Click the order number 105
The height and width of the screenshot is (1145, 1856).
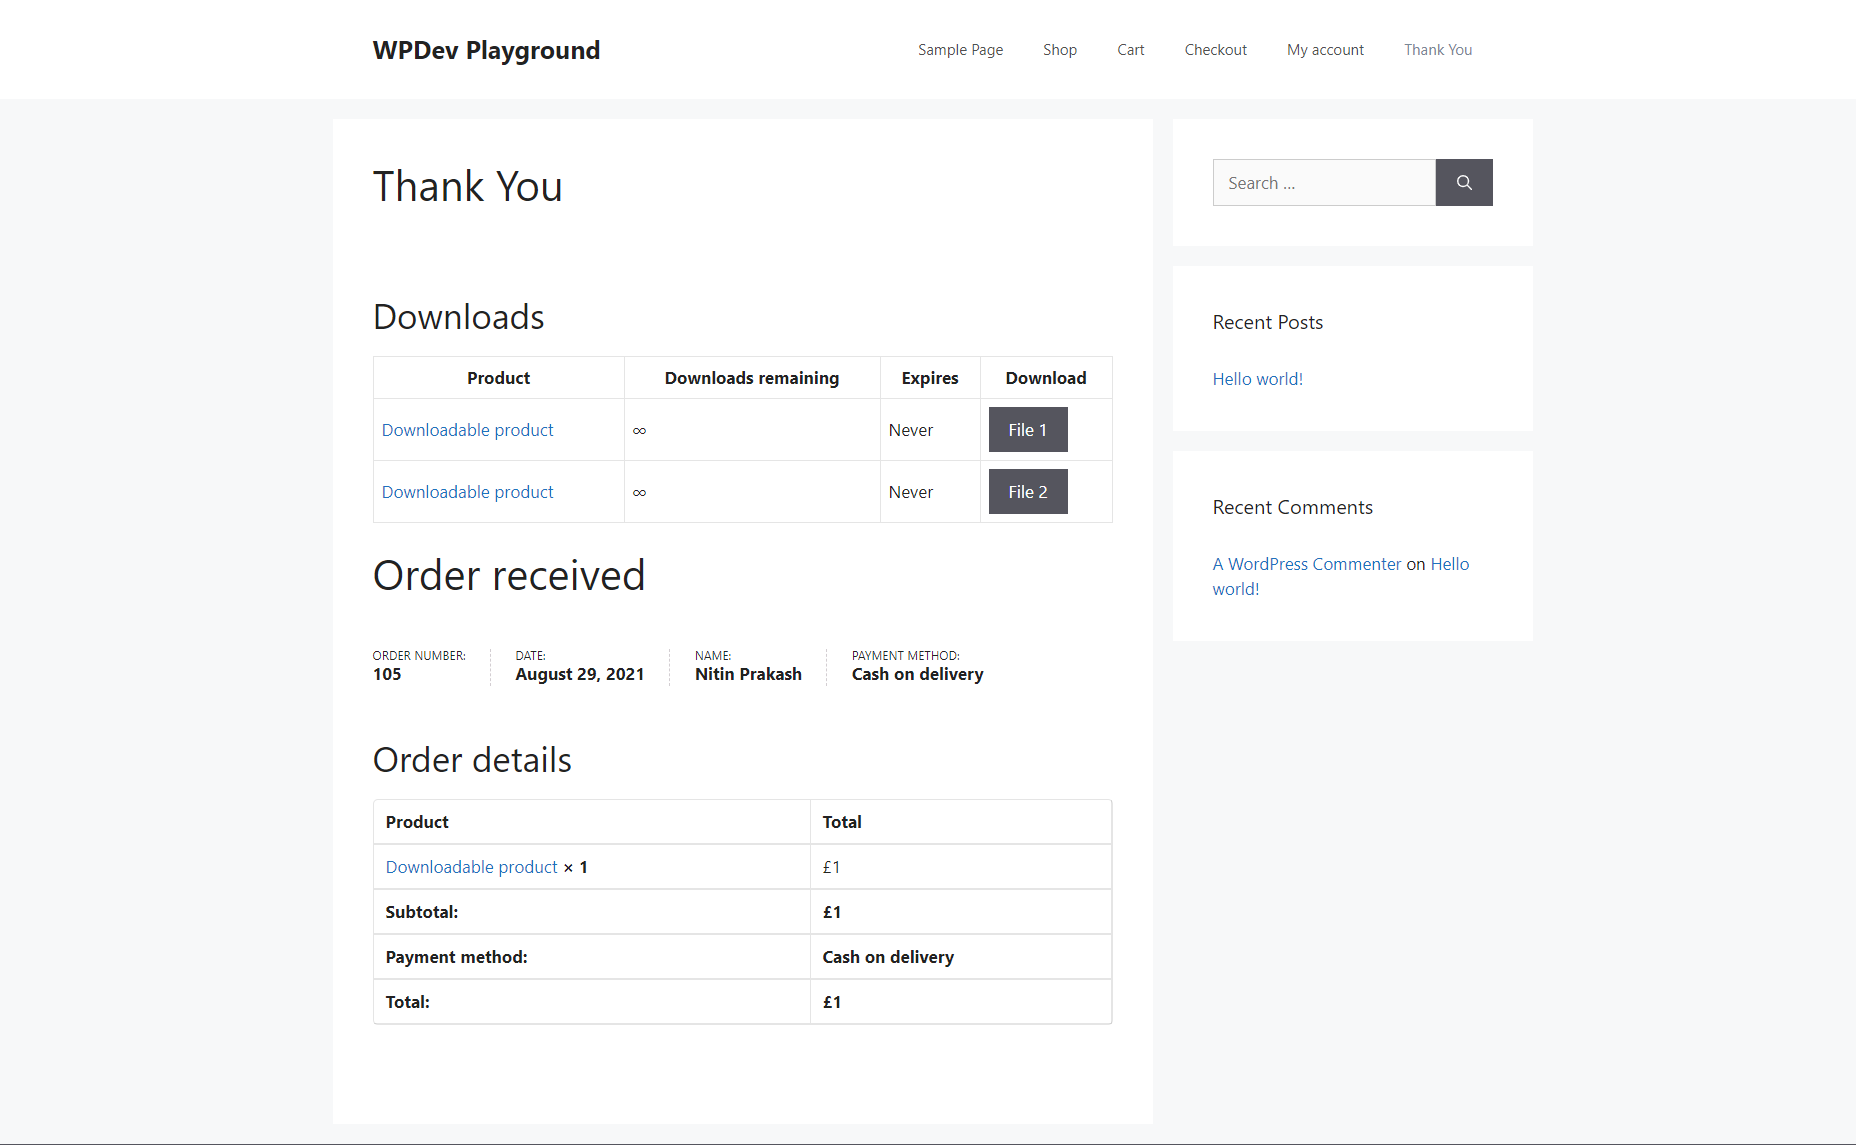[x=387, y=674]
